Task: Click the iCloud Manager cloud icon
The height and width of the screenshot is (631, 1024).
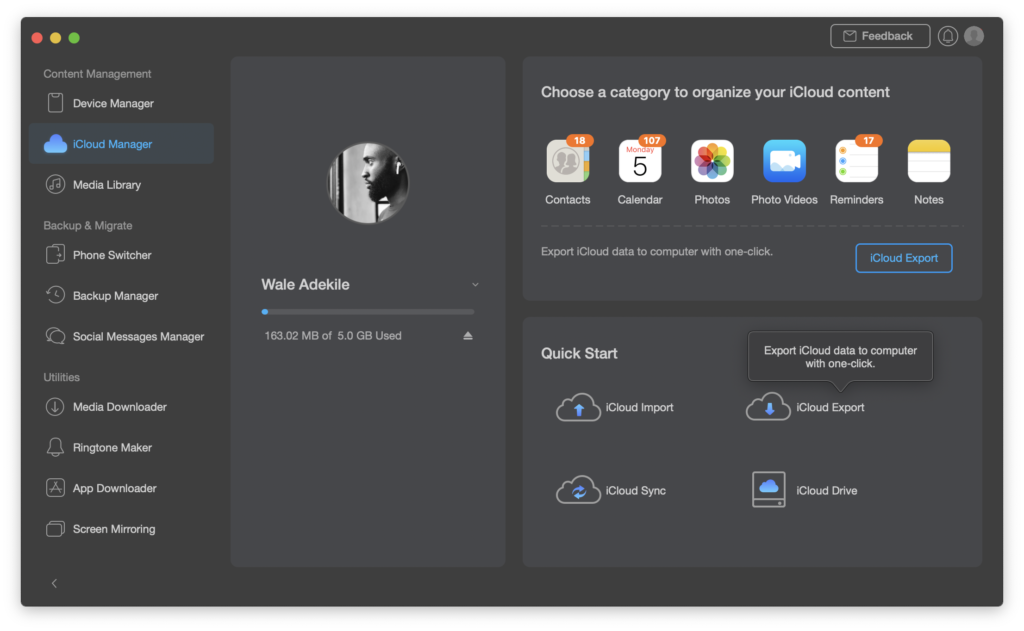Action: (56, 144)
